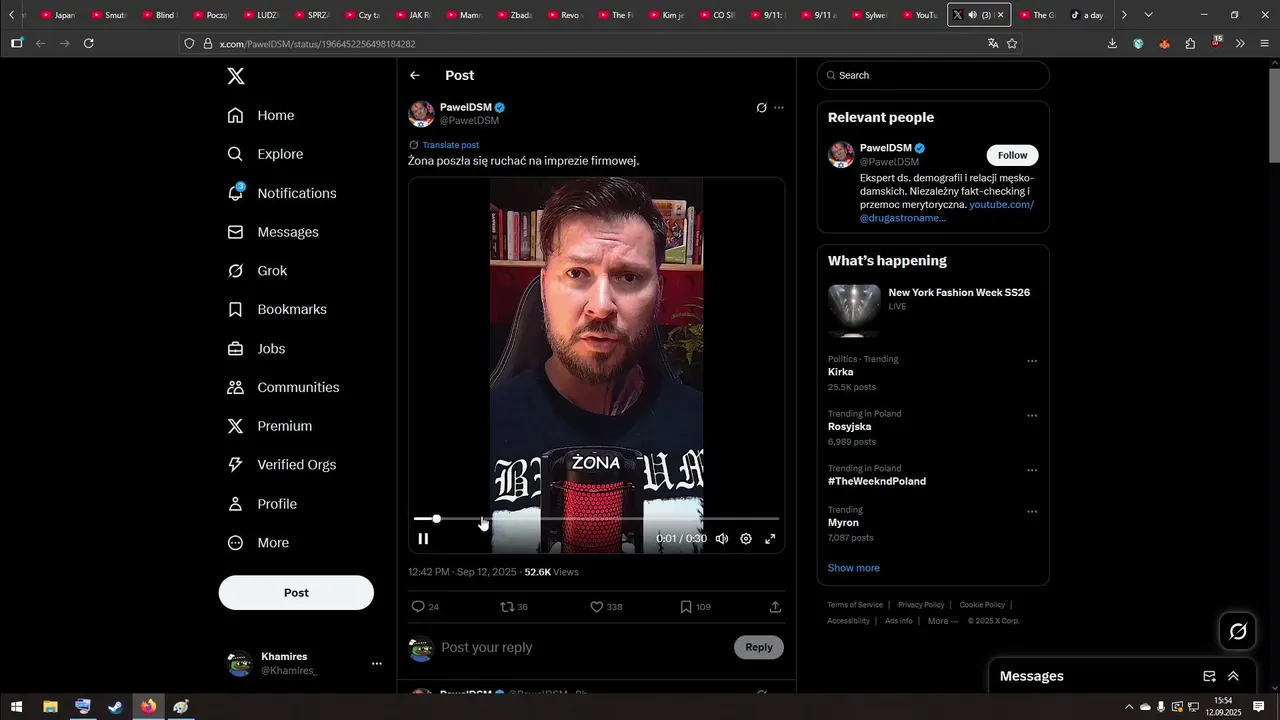Open browser extensions icon
The height and width of the screenshot is (720, 1280).
pyautogui.click(x=1190, y=44)
